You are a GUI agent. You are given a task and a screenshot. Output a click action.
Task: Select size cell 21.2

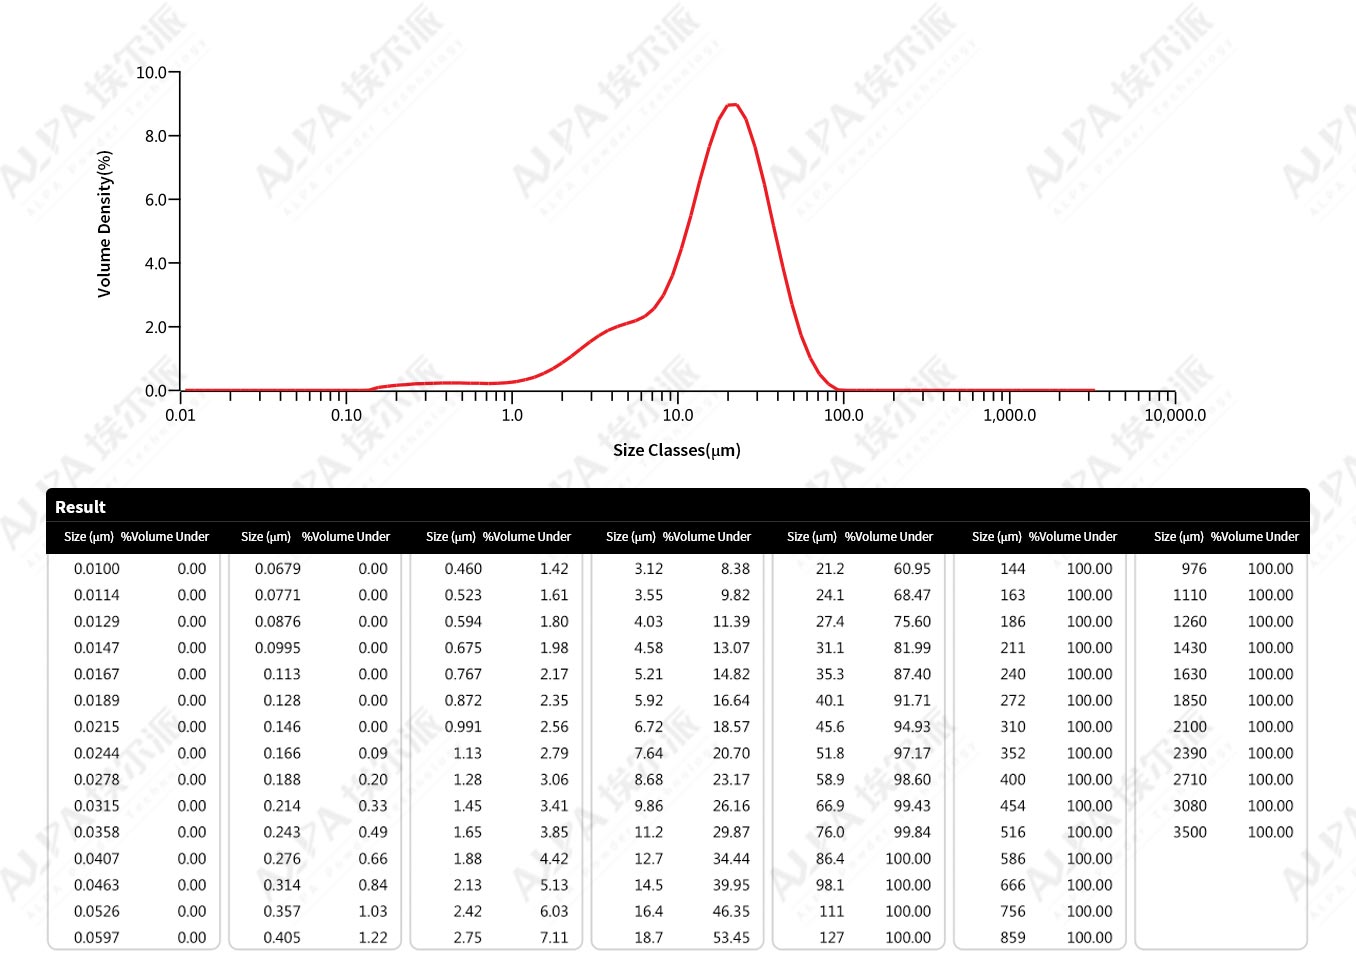830,569
